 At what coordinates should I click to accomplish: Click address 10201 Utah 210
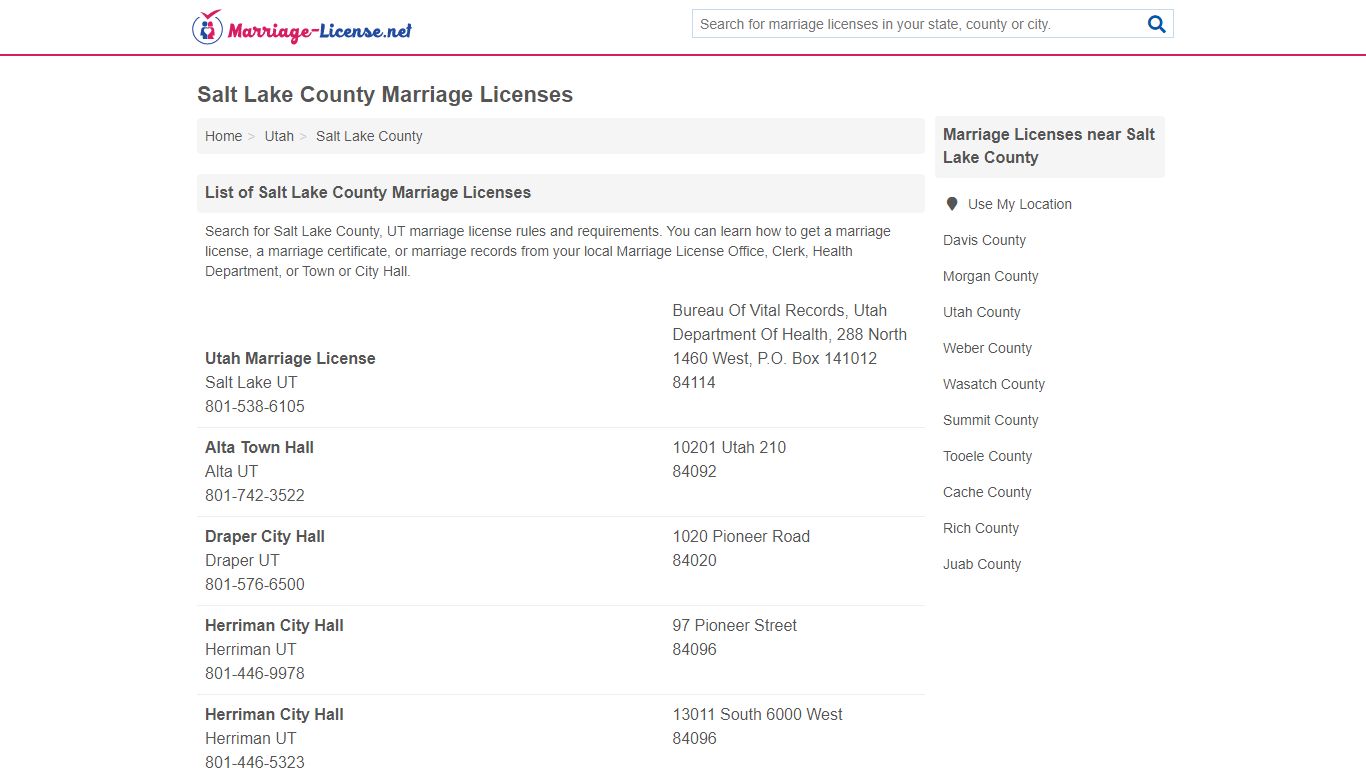(729, 447)
